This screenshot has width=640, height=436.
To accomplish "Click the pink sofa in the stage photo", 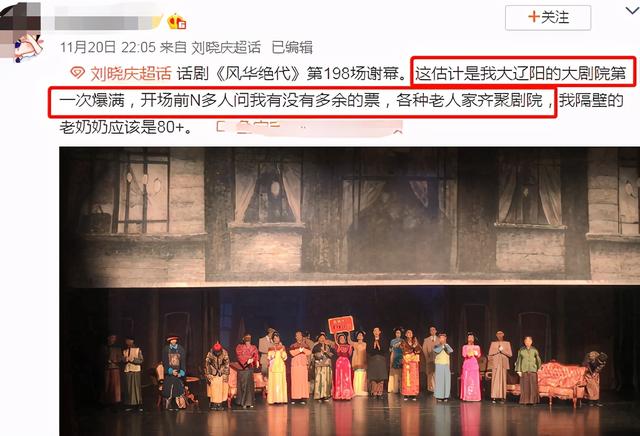I will [x=562, y=381].
